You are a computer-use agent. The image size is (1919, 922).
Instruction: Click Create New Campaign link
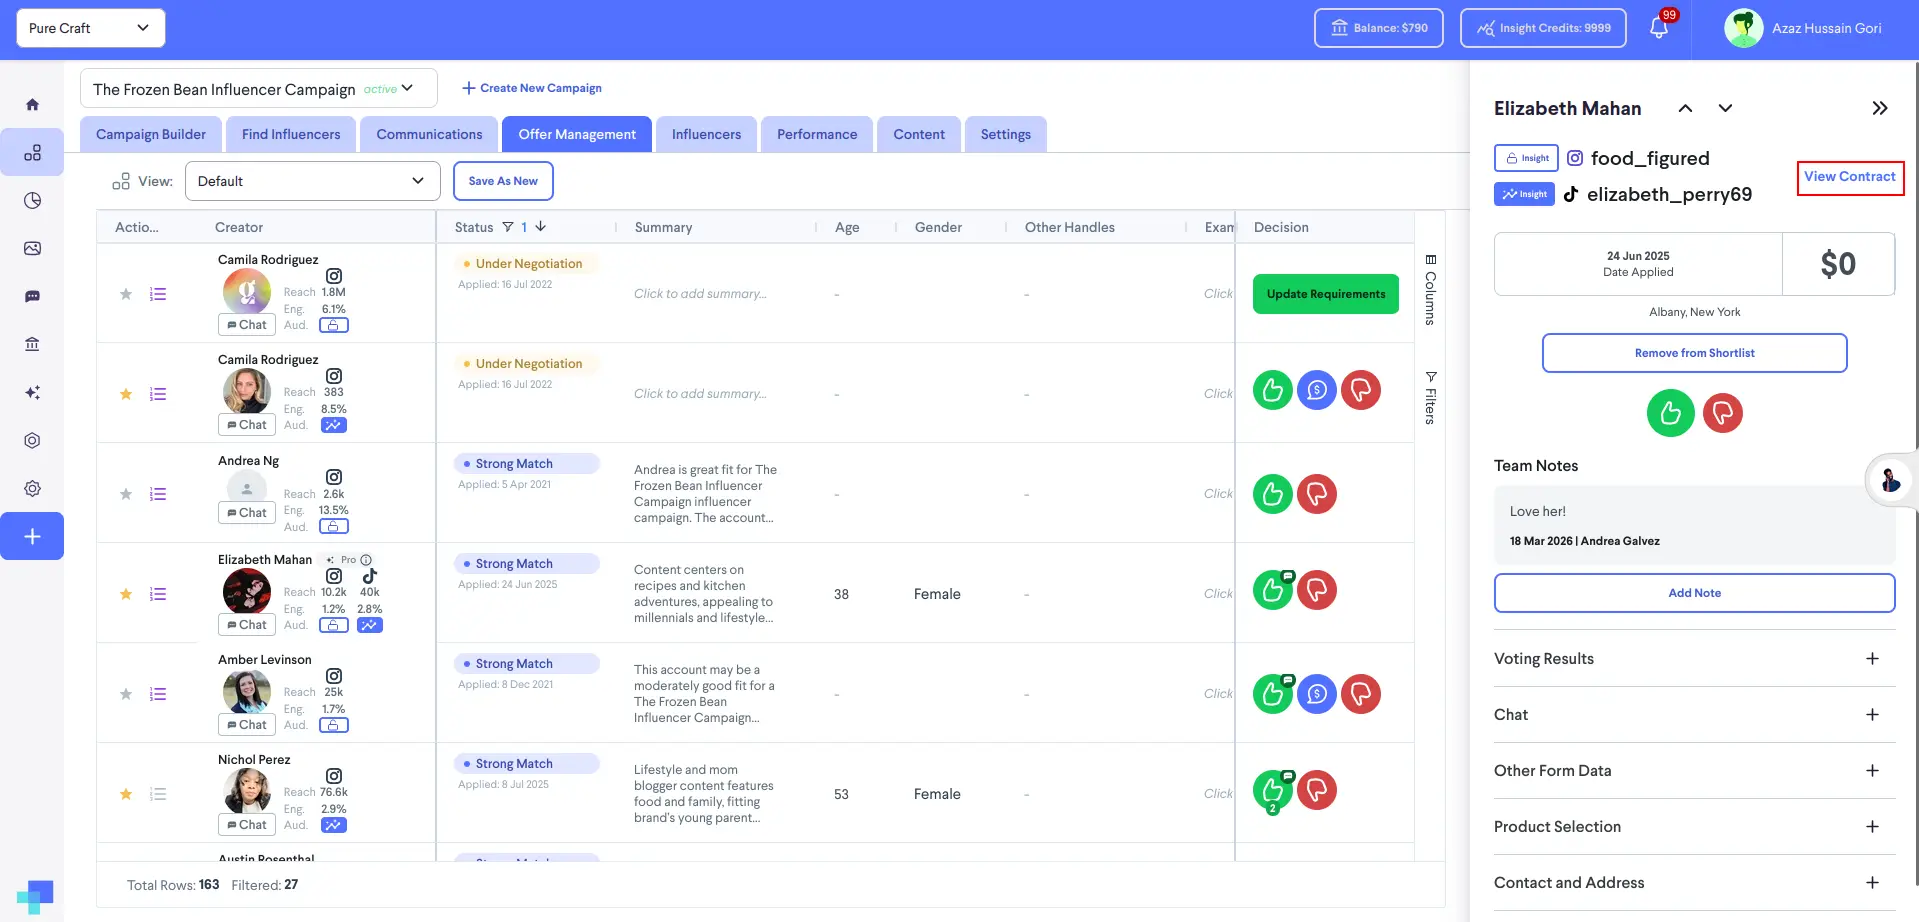tap(532, 88)
